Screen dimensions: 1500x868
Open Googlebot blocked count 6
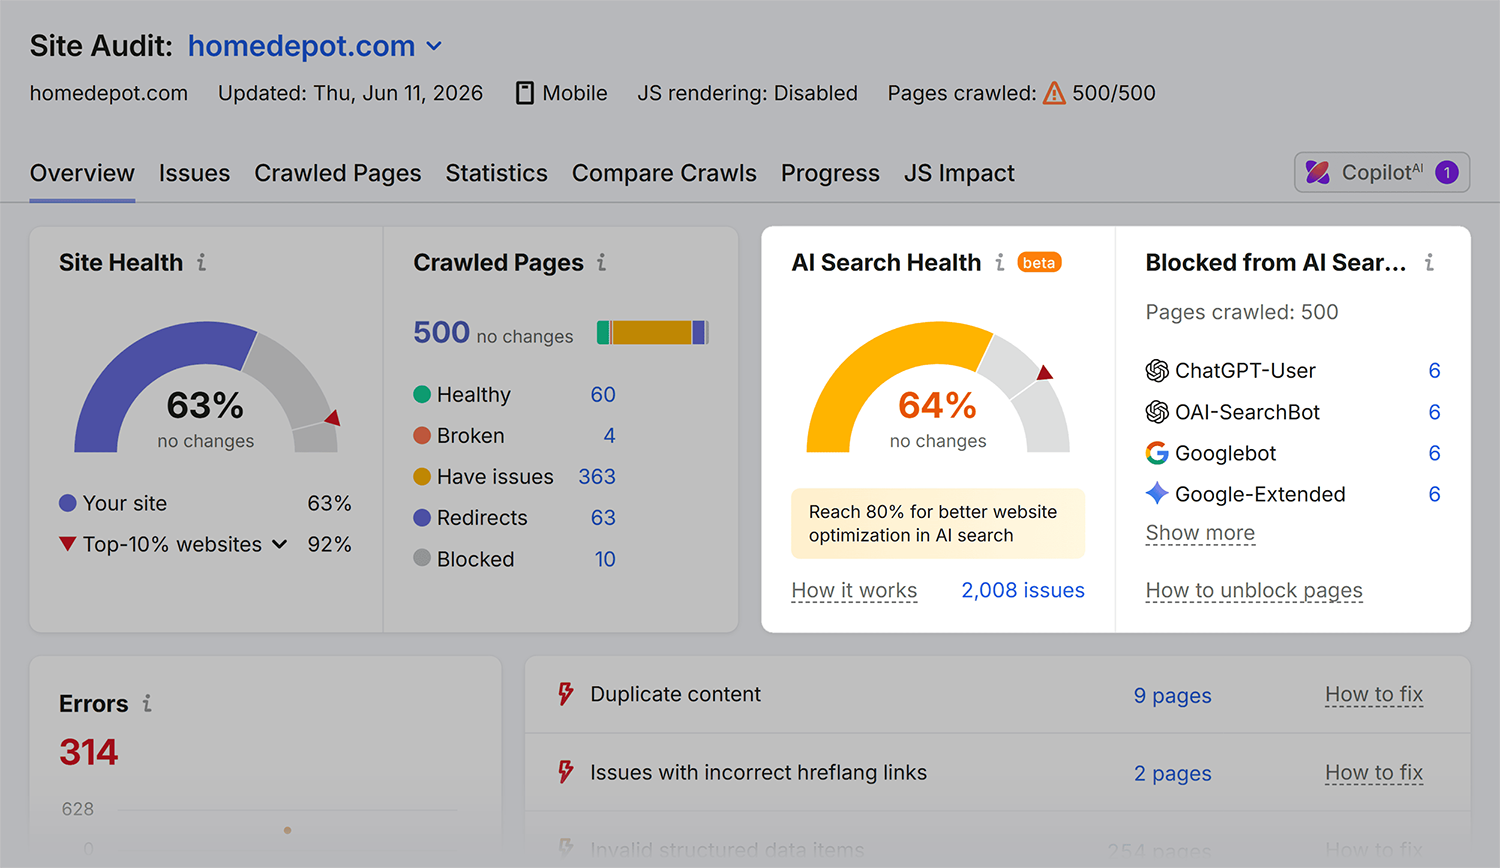point(1434,453)
